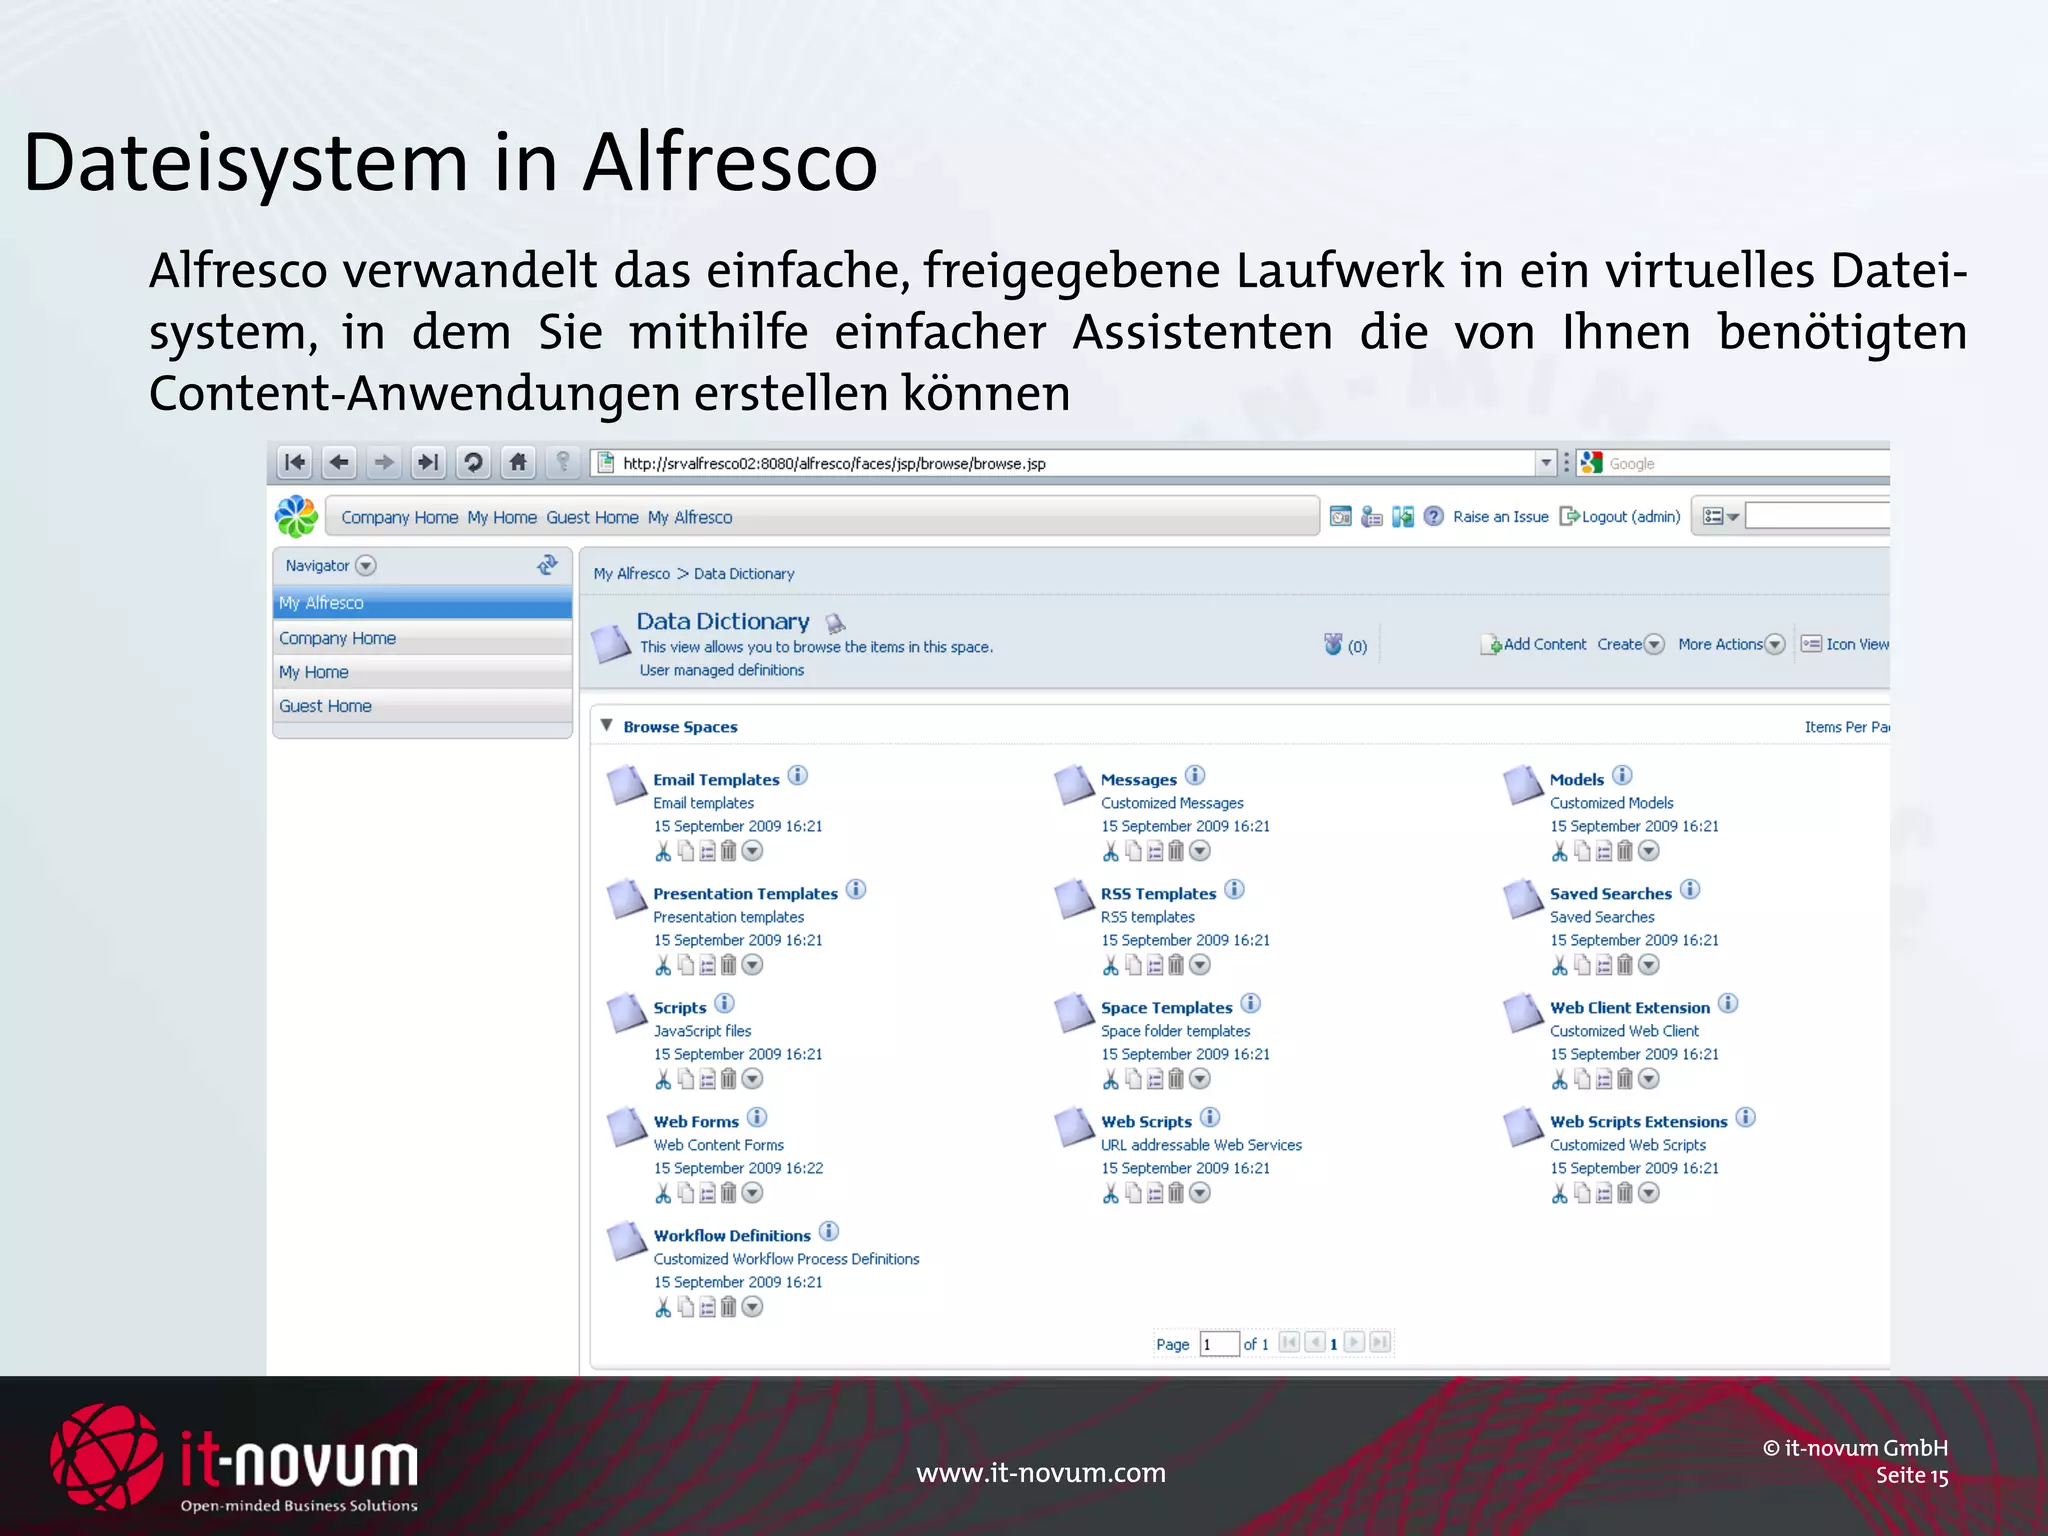The width and height of the screenshot is (2048, 1536).
Task: Open the URL history dropdown arrow
Action: click(x=1546, y=463)
